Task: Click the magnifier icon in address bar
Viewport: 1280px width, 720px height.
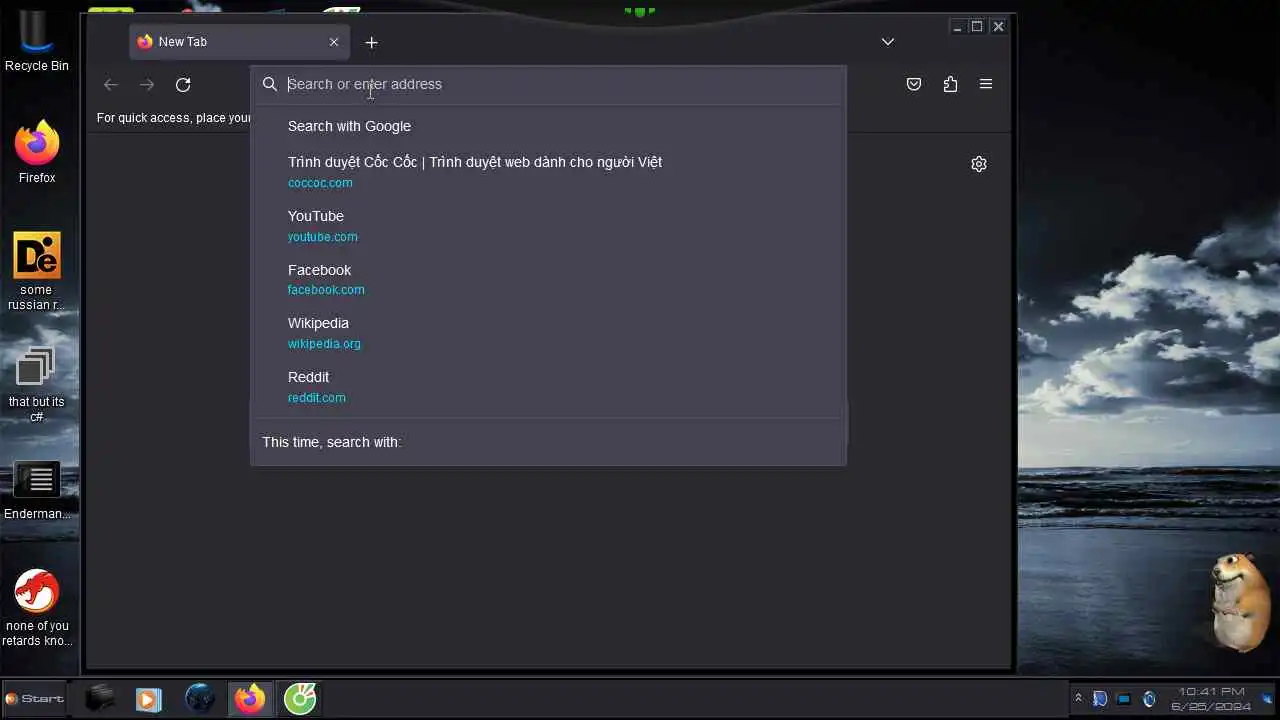Action: 270,84
